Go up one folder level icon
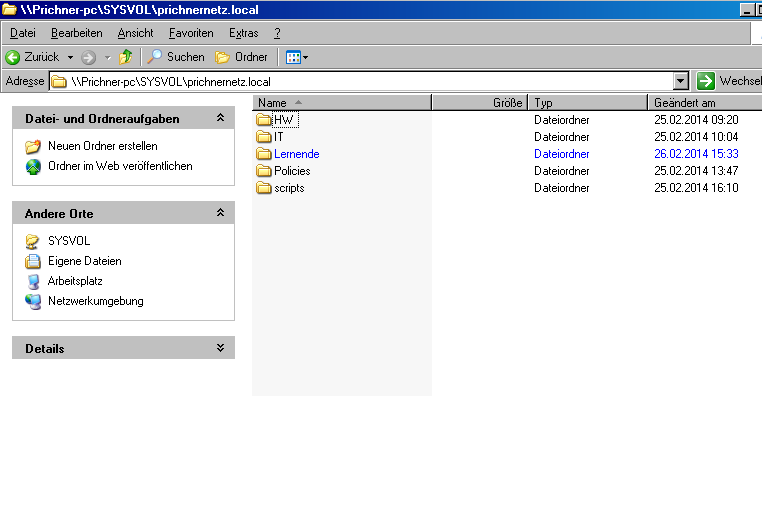The width and height of the screenshot is (762, 512). [126, 57]
